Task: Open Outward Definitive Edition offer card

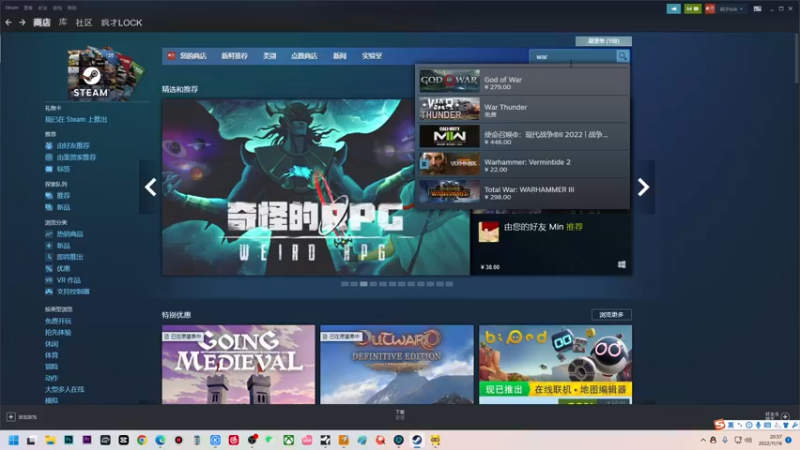Action: tap(396, 365)
